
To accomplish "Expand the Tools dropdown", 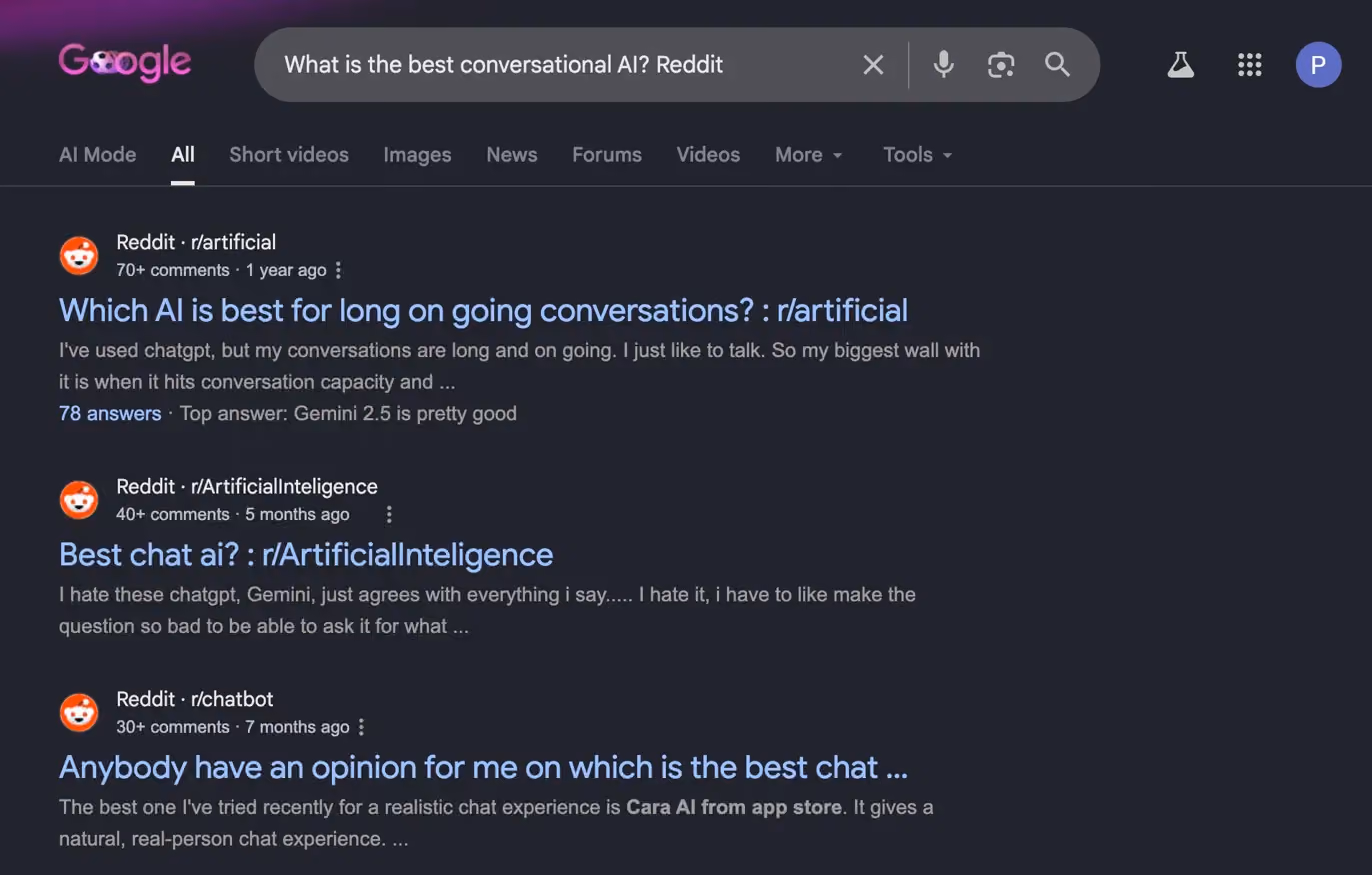I will (x=917, y=155).
